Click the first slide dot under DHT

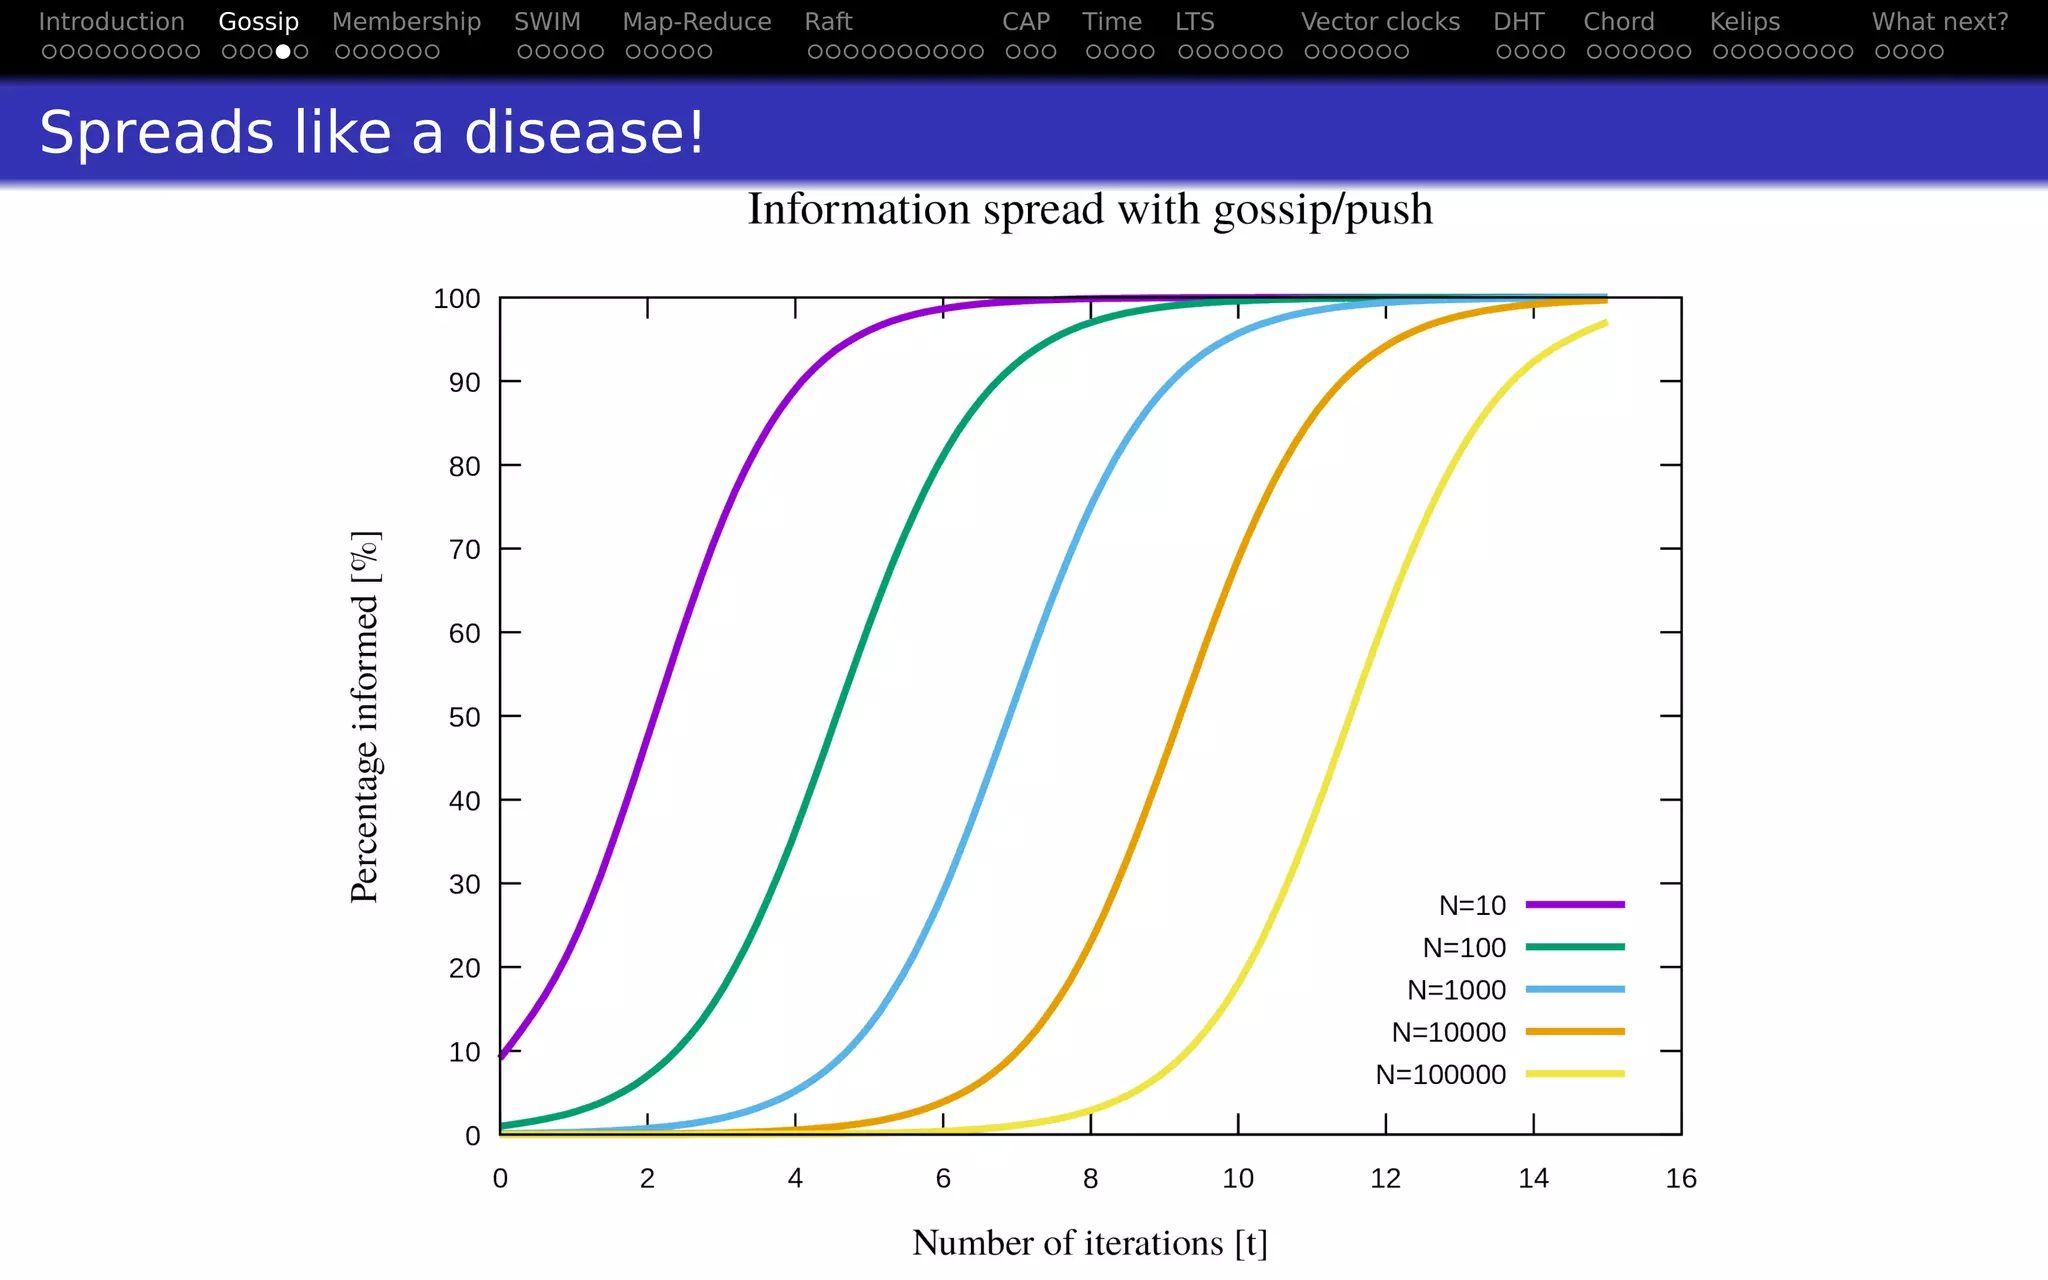[x=1504, y=52]
